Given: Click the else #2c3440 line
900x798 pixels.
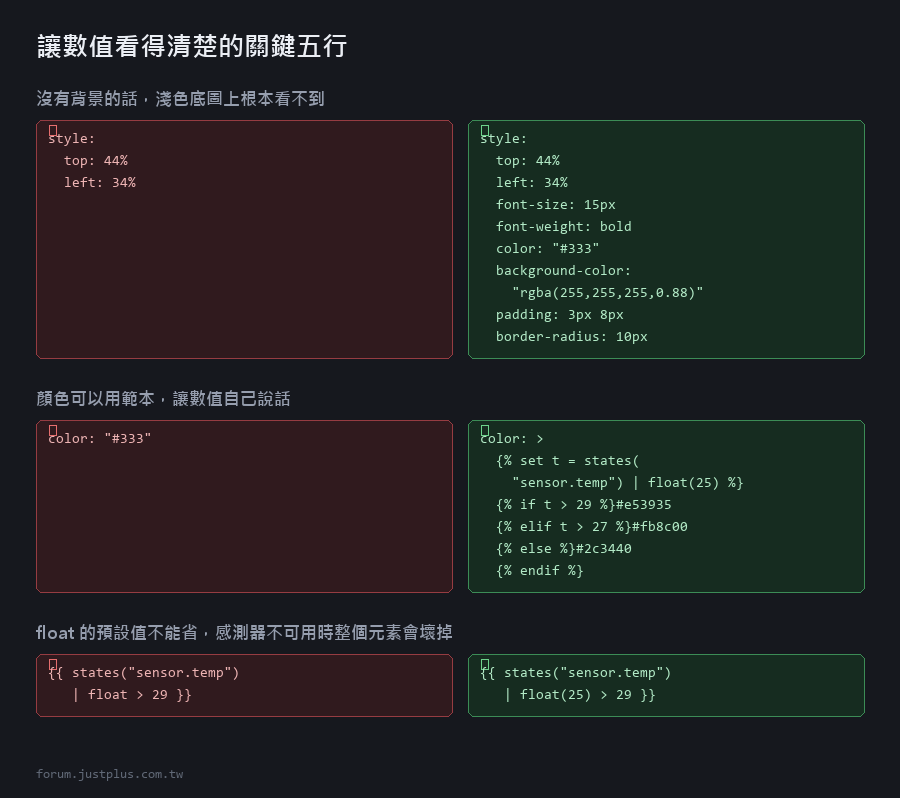Looking at the screenshot, I should (x=564, y=549).
